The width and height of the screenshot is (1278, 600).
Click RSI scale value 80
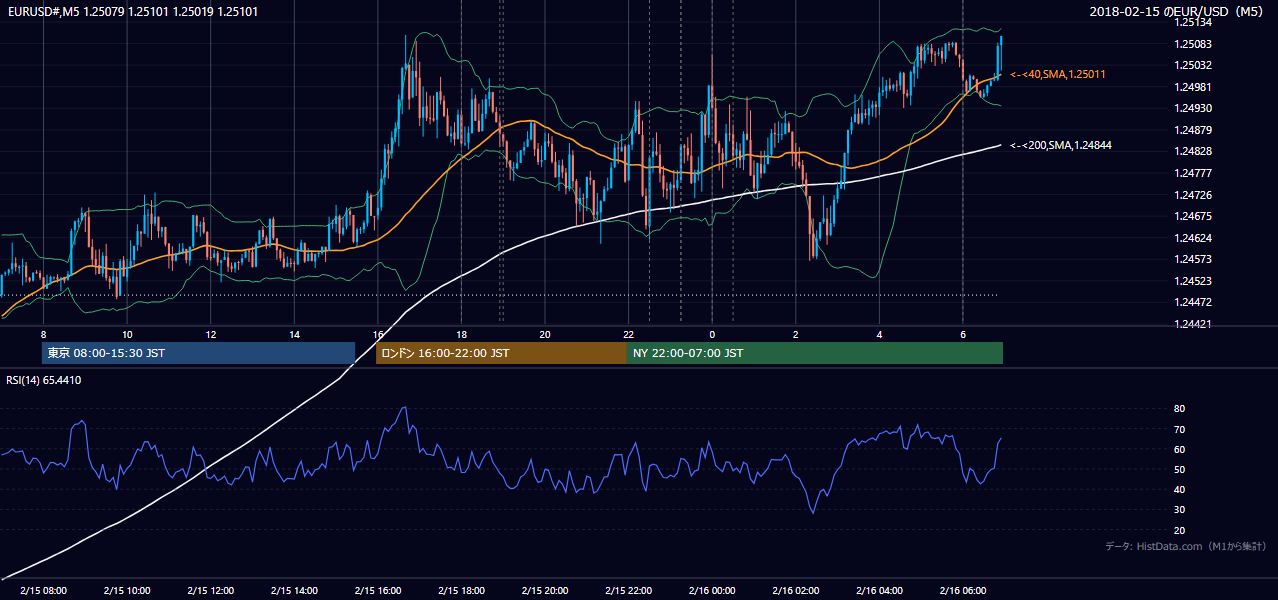coord(1179,409)
